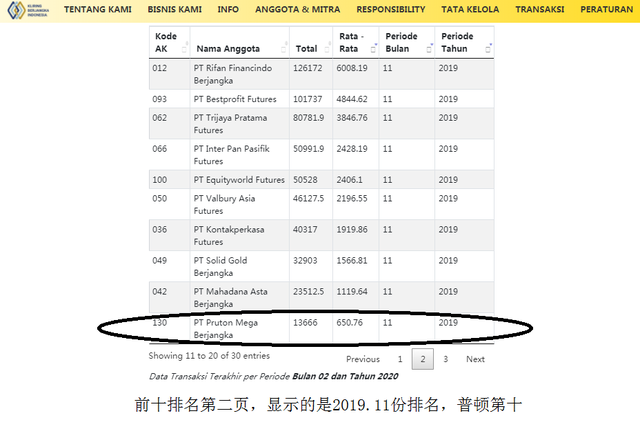Viewport: 640px width, 429px height.
Task: Click the average value 2406.1
Action: 349,180
